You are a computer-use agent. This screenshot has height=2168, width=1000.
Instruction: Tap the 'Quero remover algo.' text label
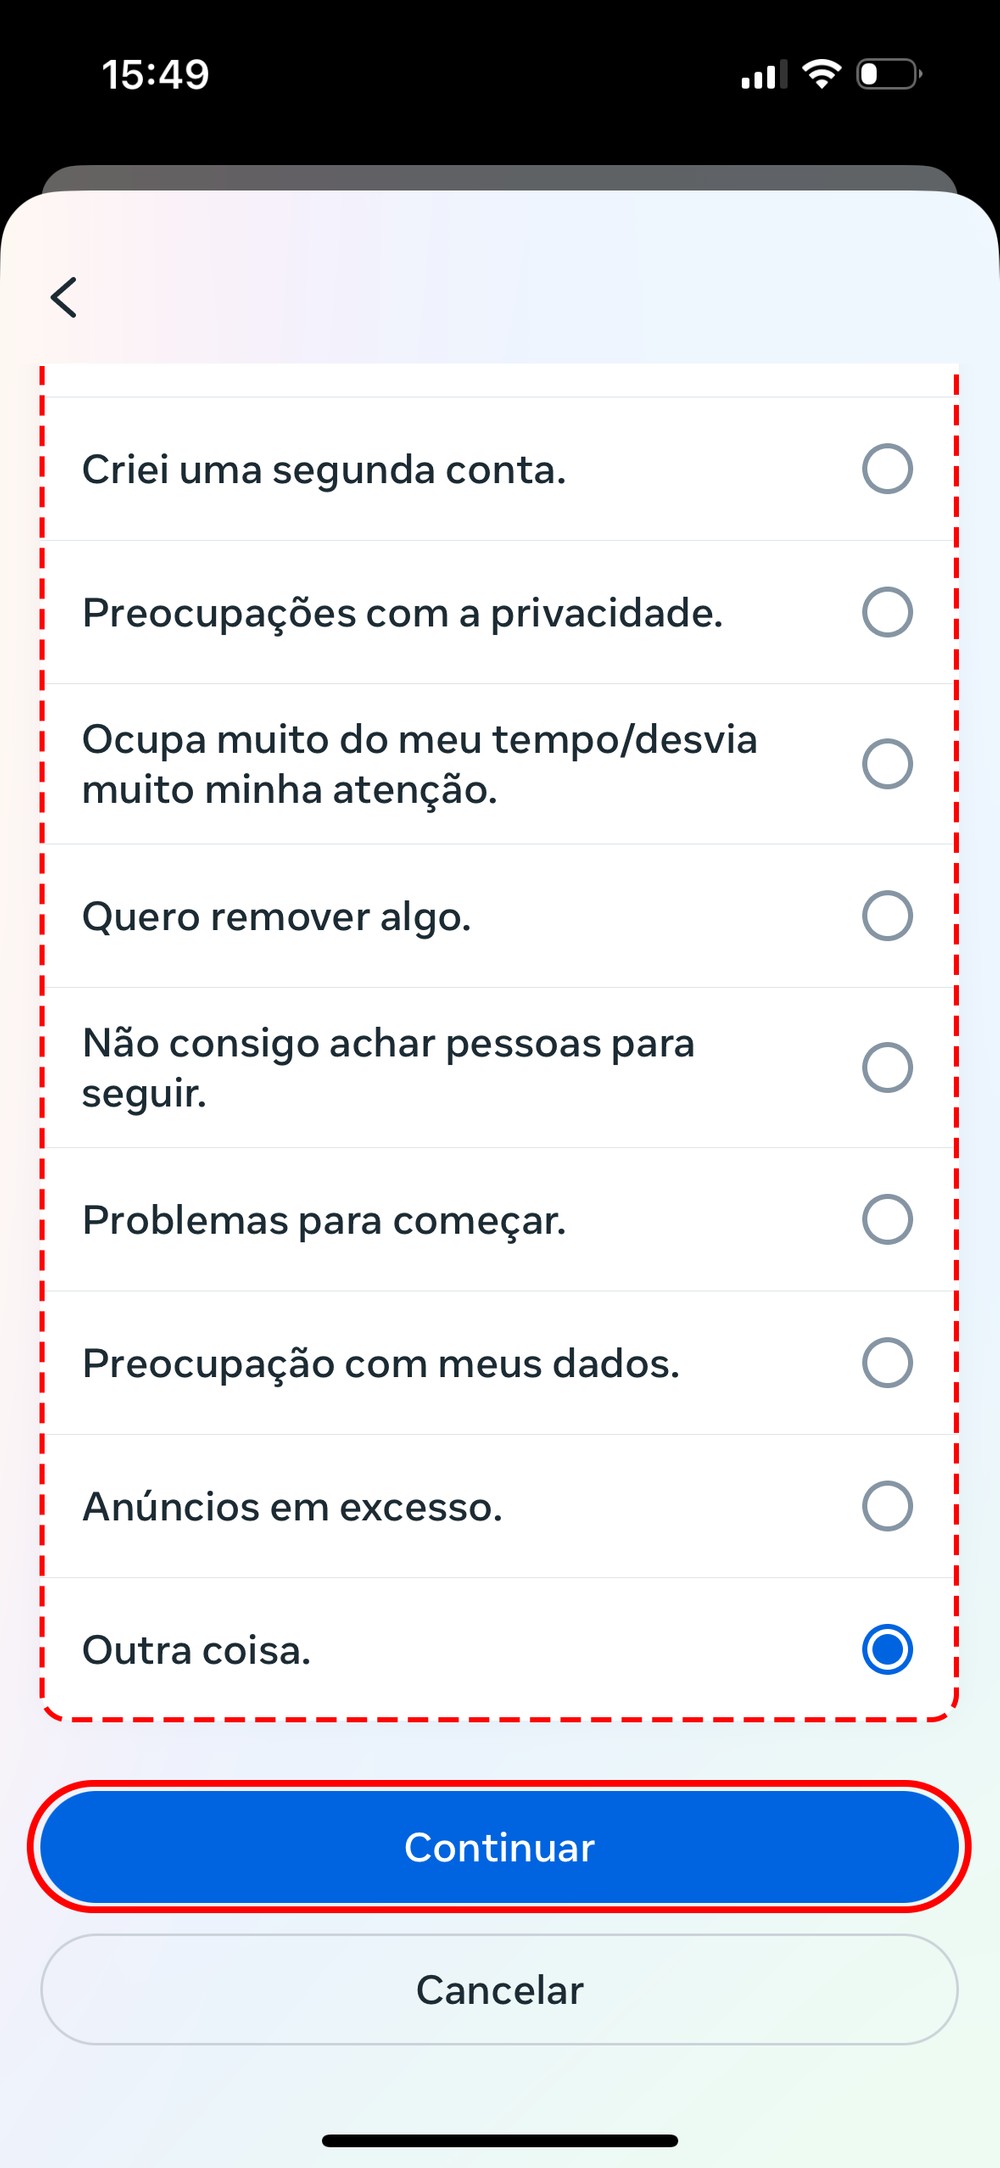276,917
